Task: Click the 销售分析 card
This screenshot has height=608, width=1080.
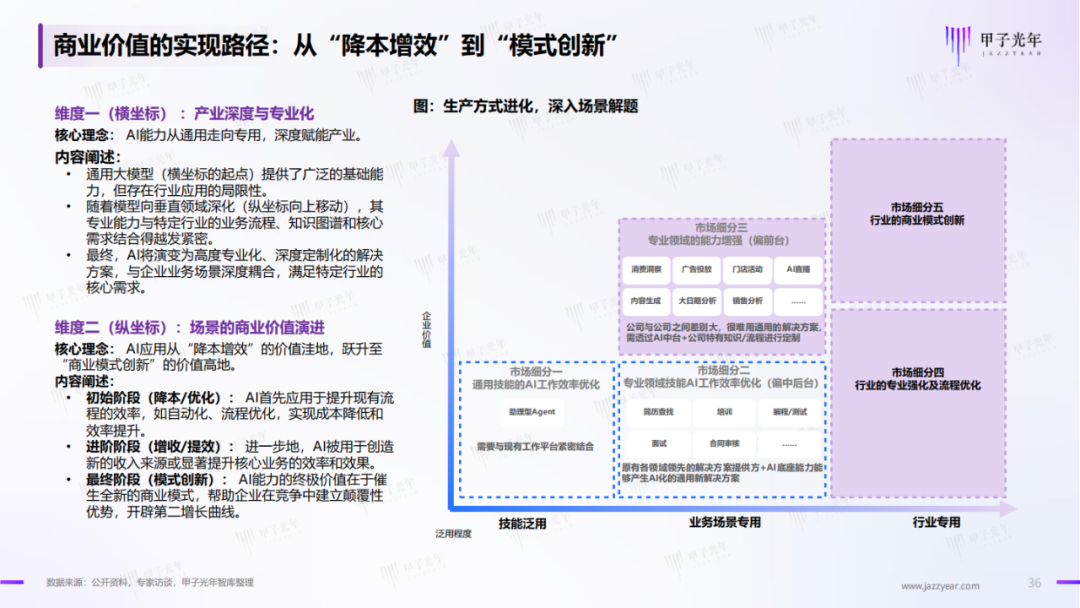Action: pos(747,301)
